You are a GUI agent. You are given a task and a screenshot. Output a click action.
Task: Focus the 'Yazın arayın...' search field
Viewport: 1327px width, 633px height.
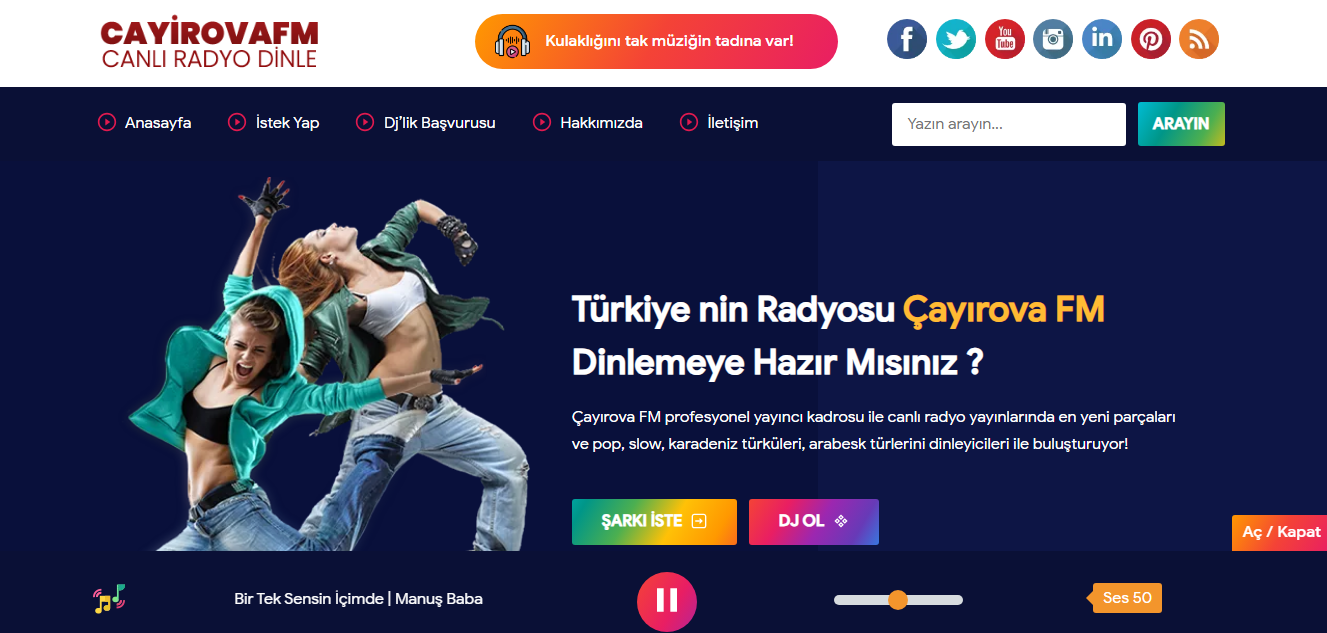pos(1009,124)
